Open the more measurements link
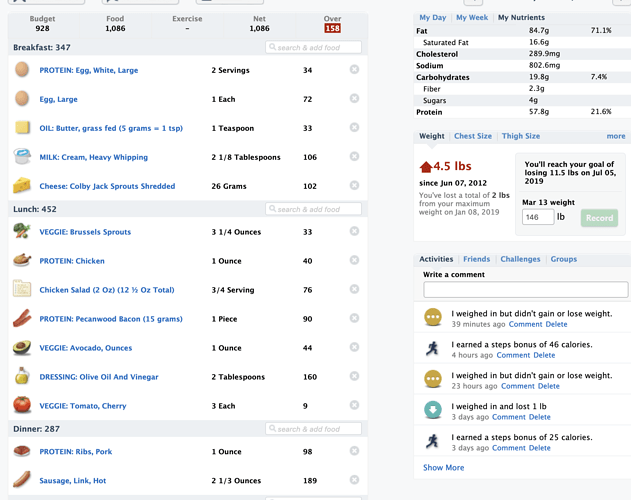This screenshot has height=500, width=631. click(x=616, y=136)
